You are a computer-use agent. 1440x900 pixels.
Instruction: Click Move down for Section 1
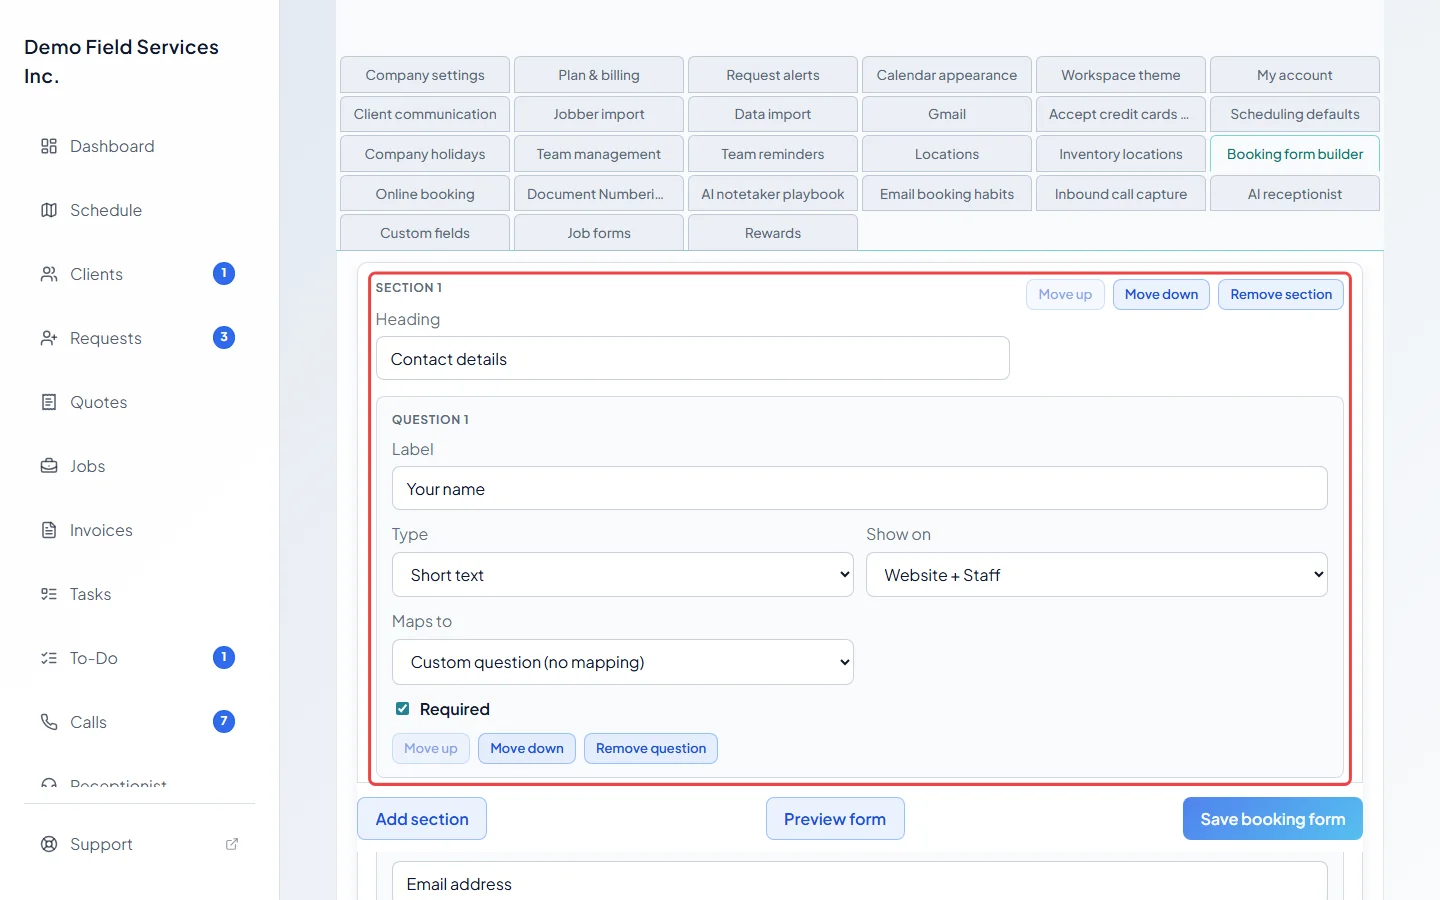[x=1161, y=294]
